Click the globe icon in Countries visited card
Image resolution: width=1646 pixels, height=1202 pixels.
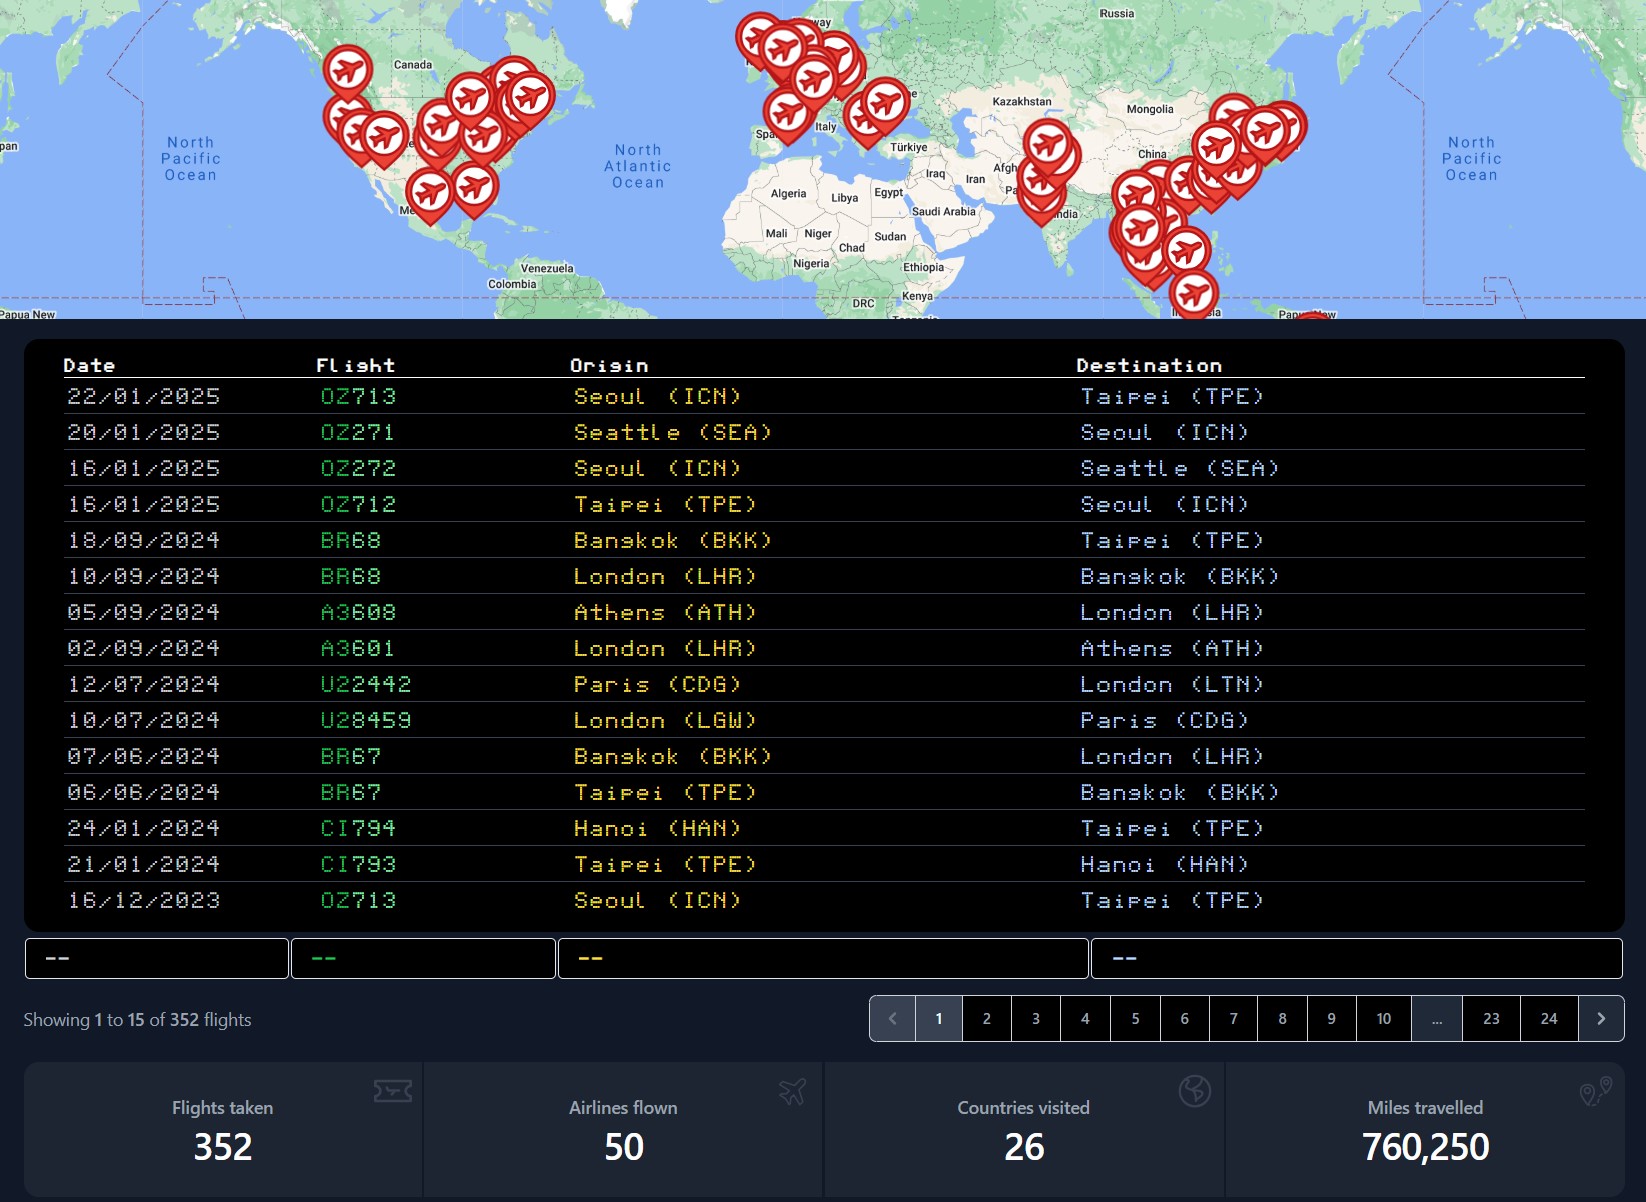(1194, 1091)
